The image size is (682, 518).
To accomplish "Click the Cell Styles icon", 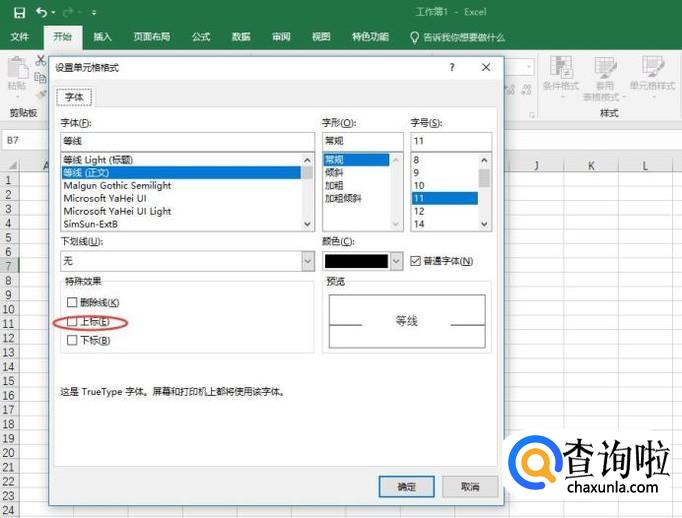I will coord(652,67).
